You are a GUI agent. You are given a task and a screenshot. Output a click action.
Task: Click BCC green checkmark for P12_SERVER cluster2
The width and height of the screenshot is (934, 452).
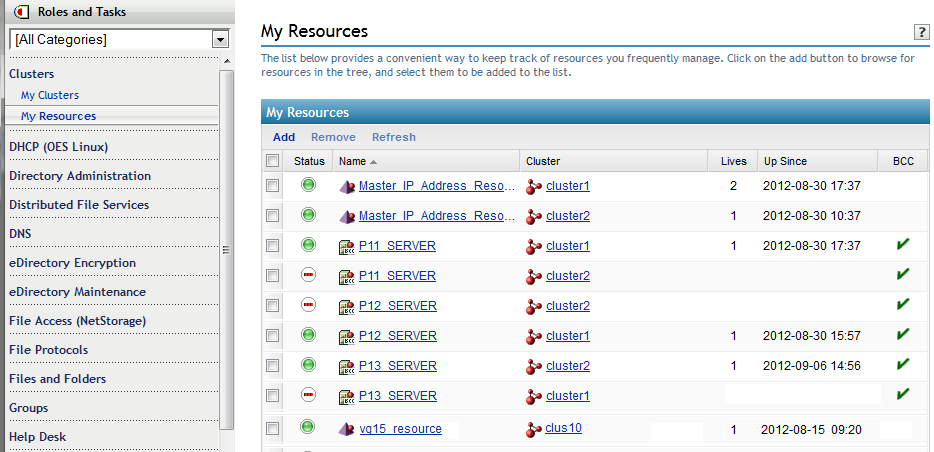(903, 304)
